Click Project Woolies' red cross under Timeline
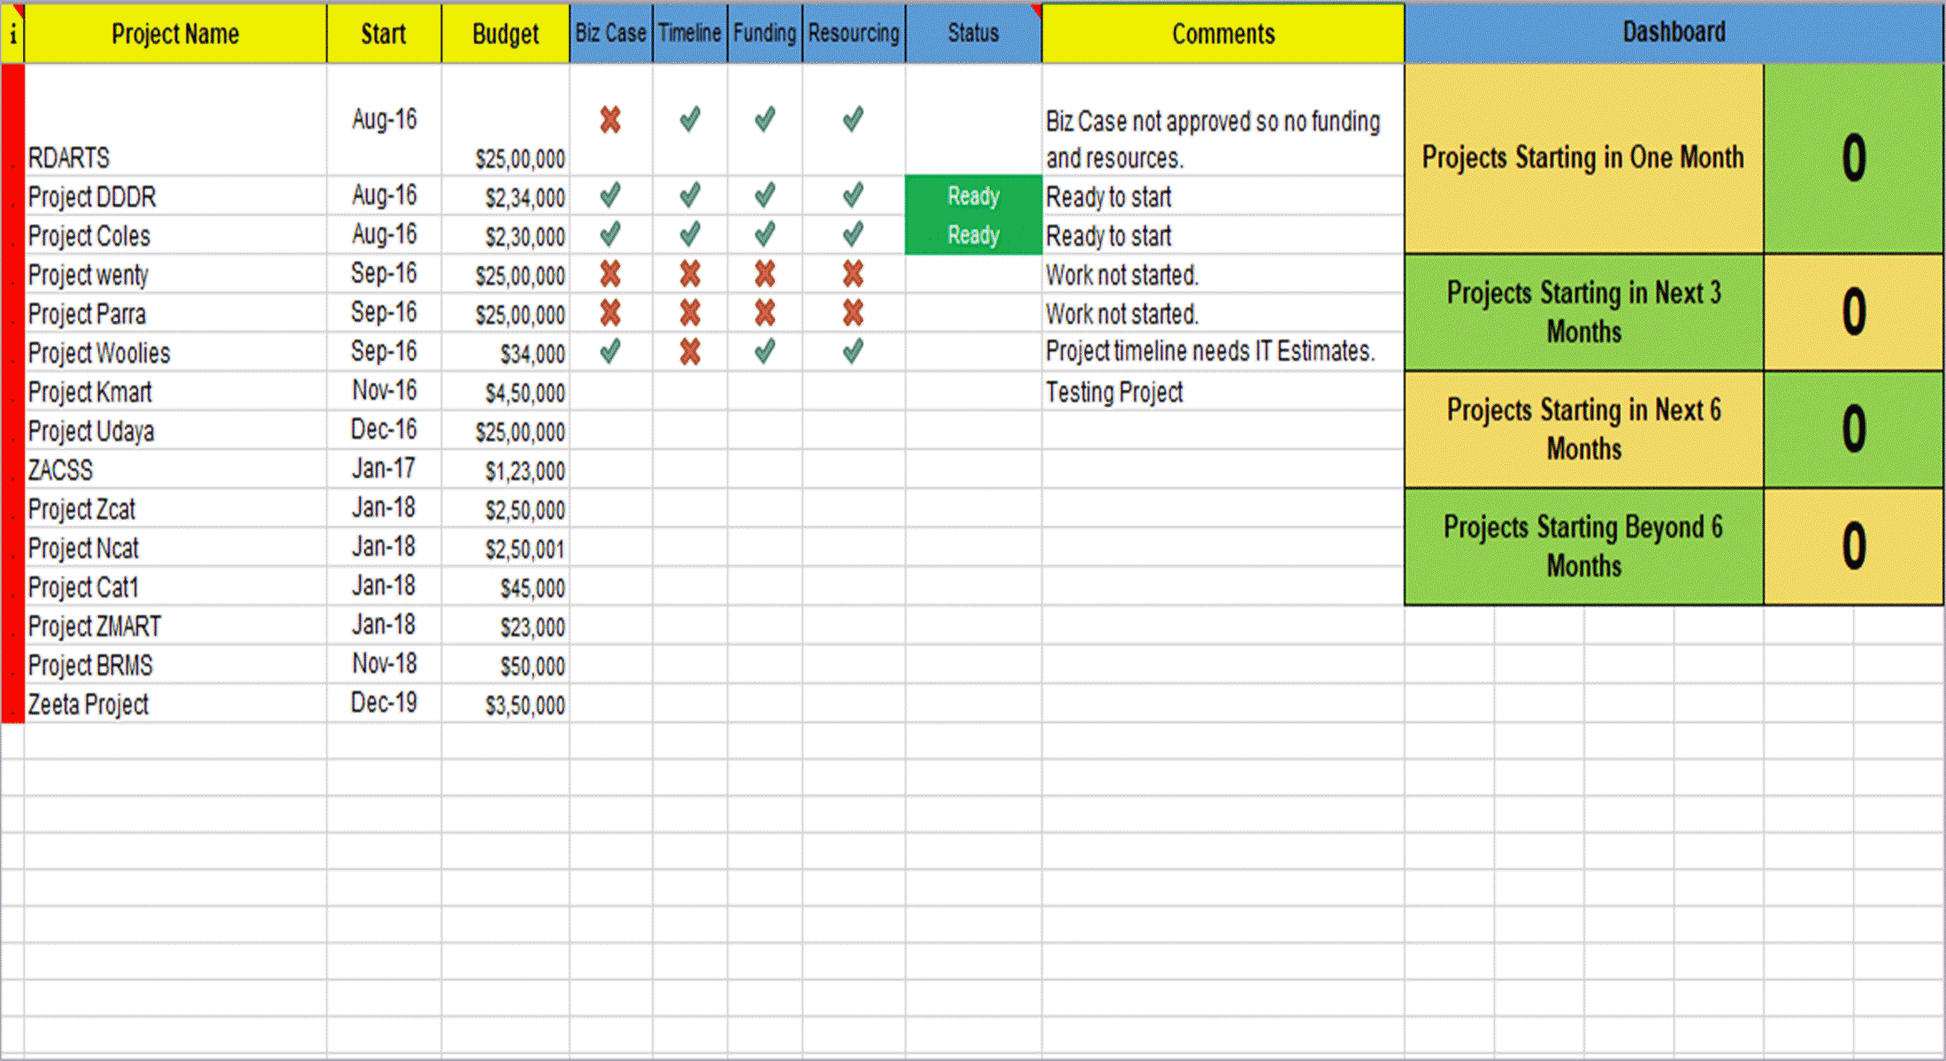 689,352
